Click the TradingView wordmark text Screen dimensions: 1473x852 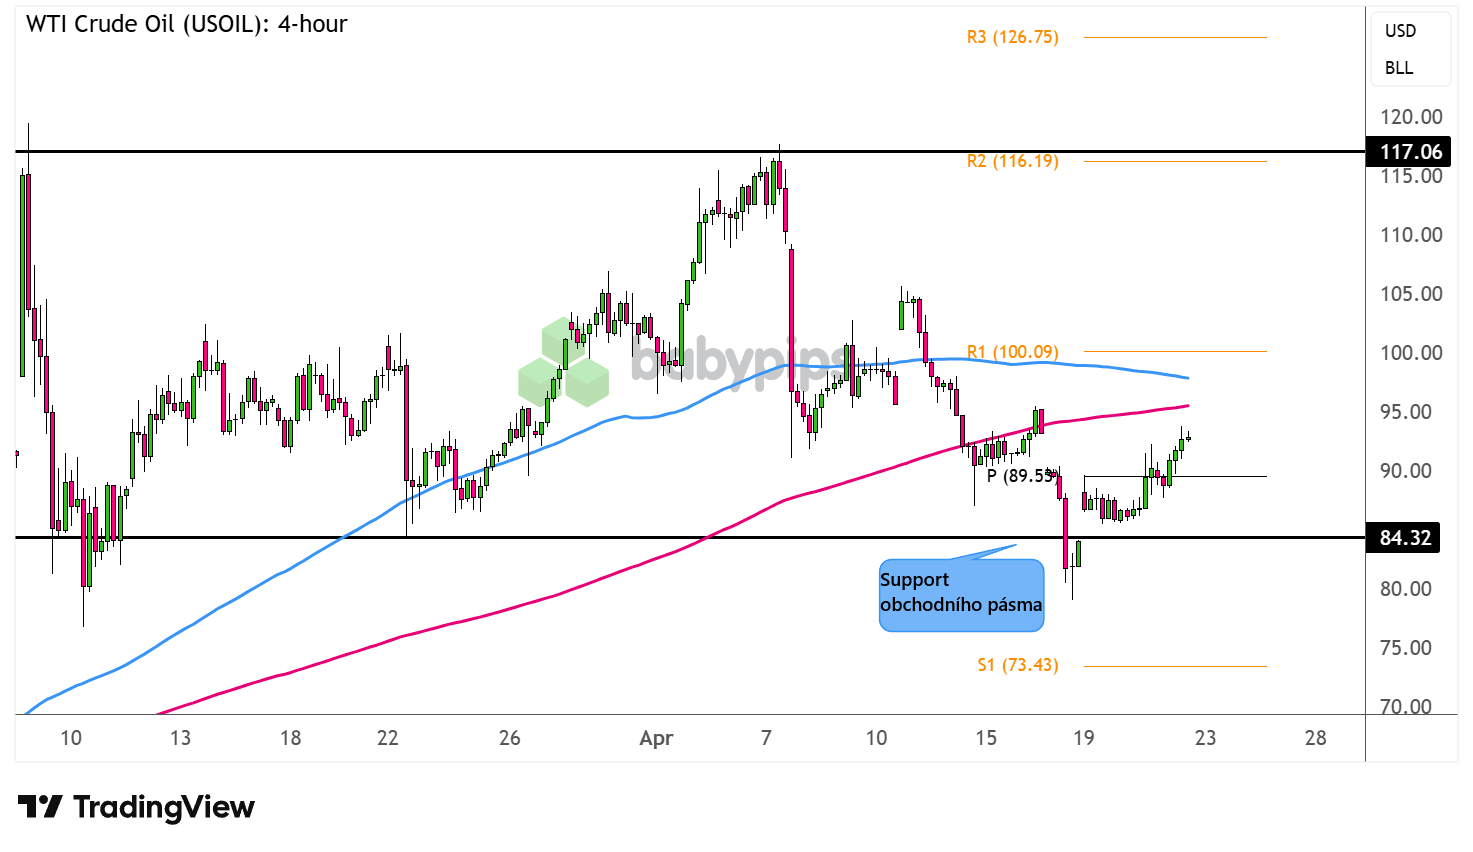click(164, 807)
